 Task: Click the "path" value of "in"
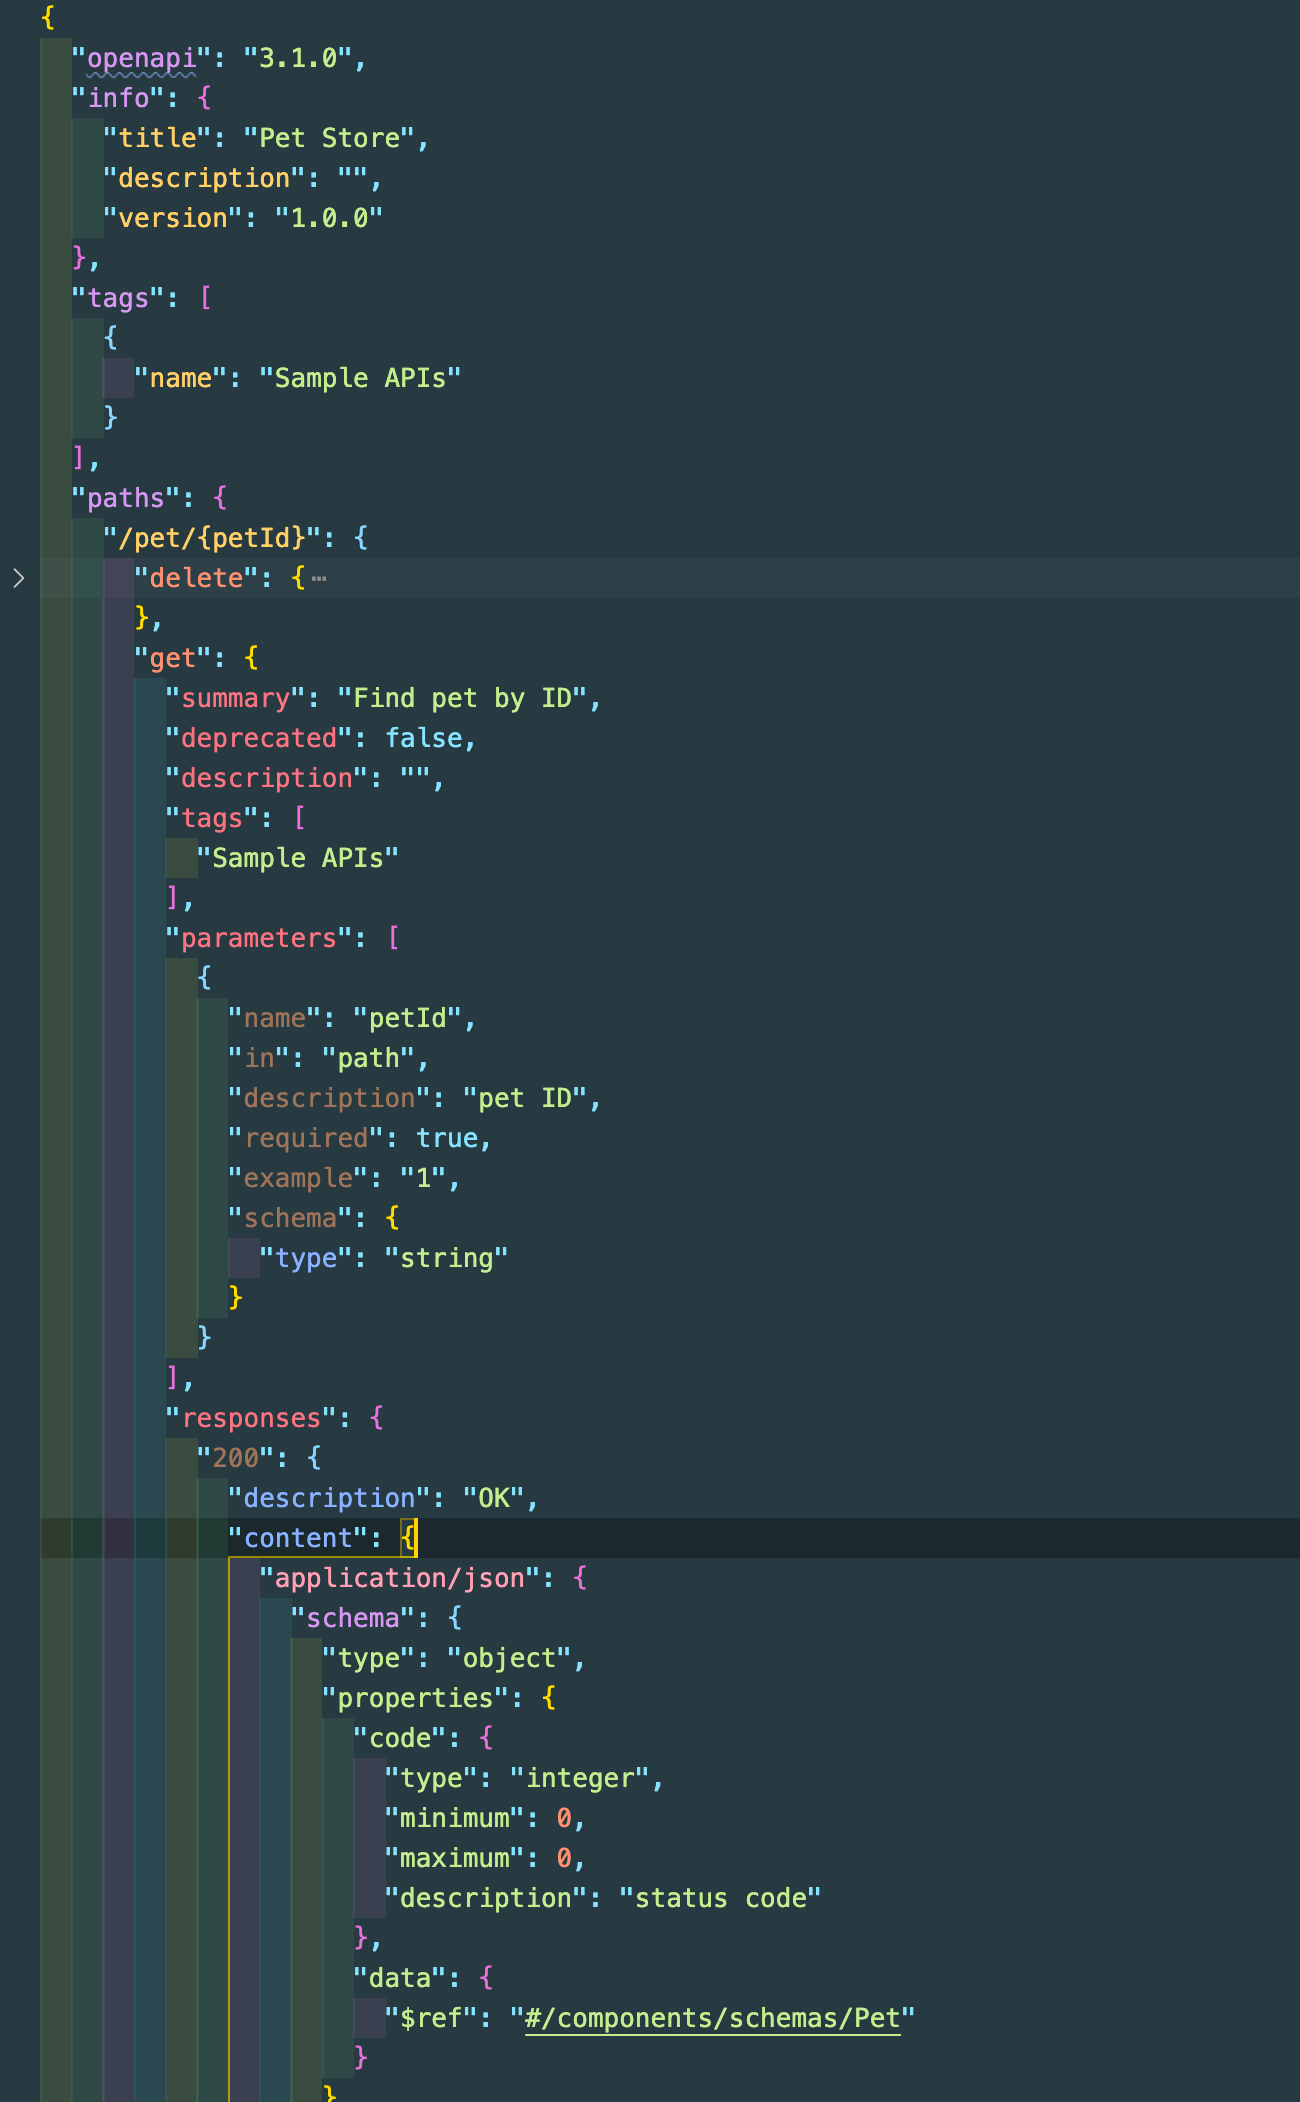click(368, 1058)
